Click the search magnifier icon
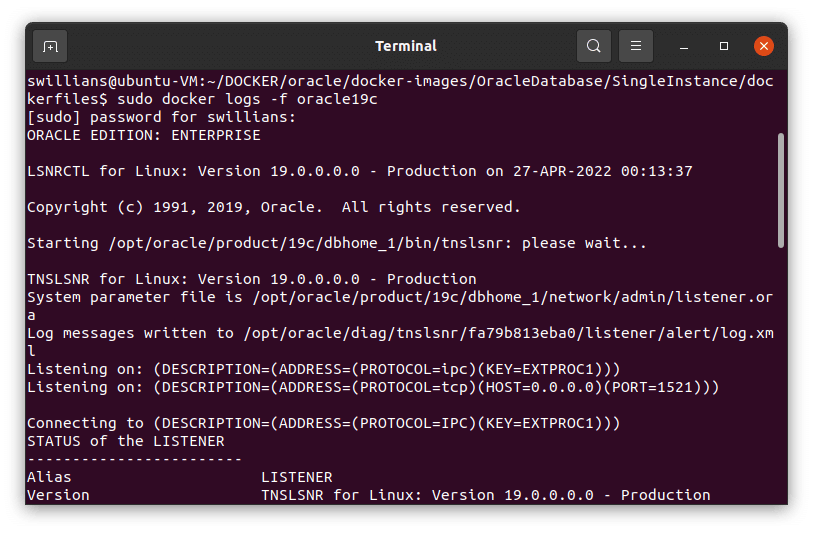Viewport: 813px width, 533px height. click(594, 46)
